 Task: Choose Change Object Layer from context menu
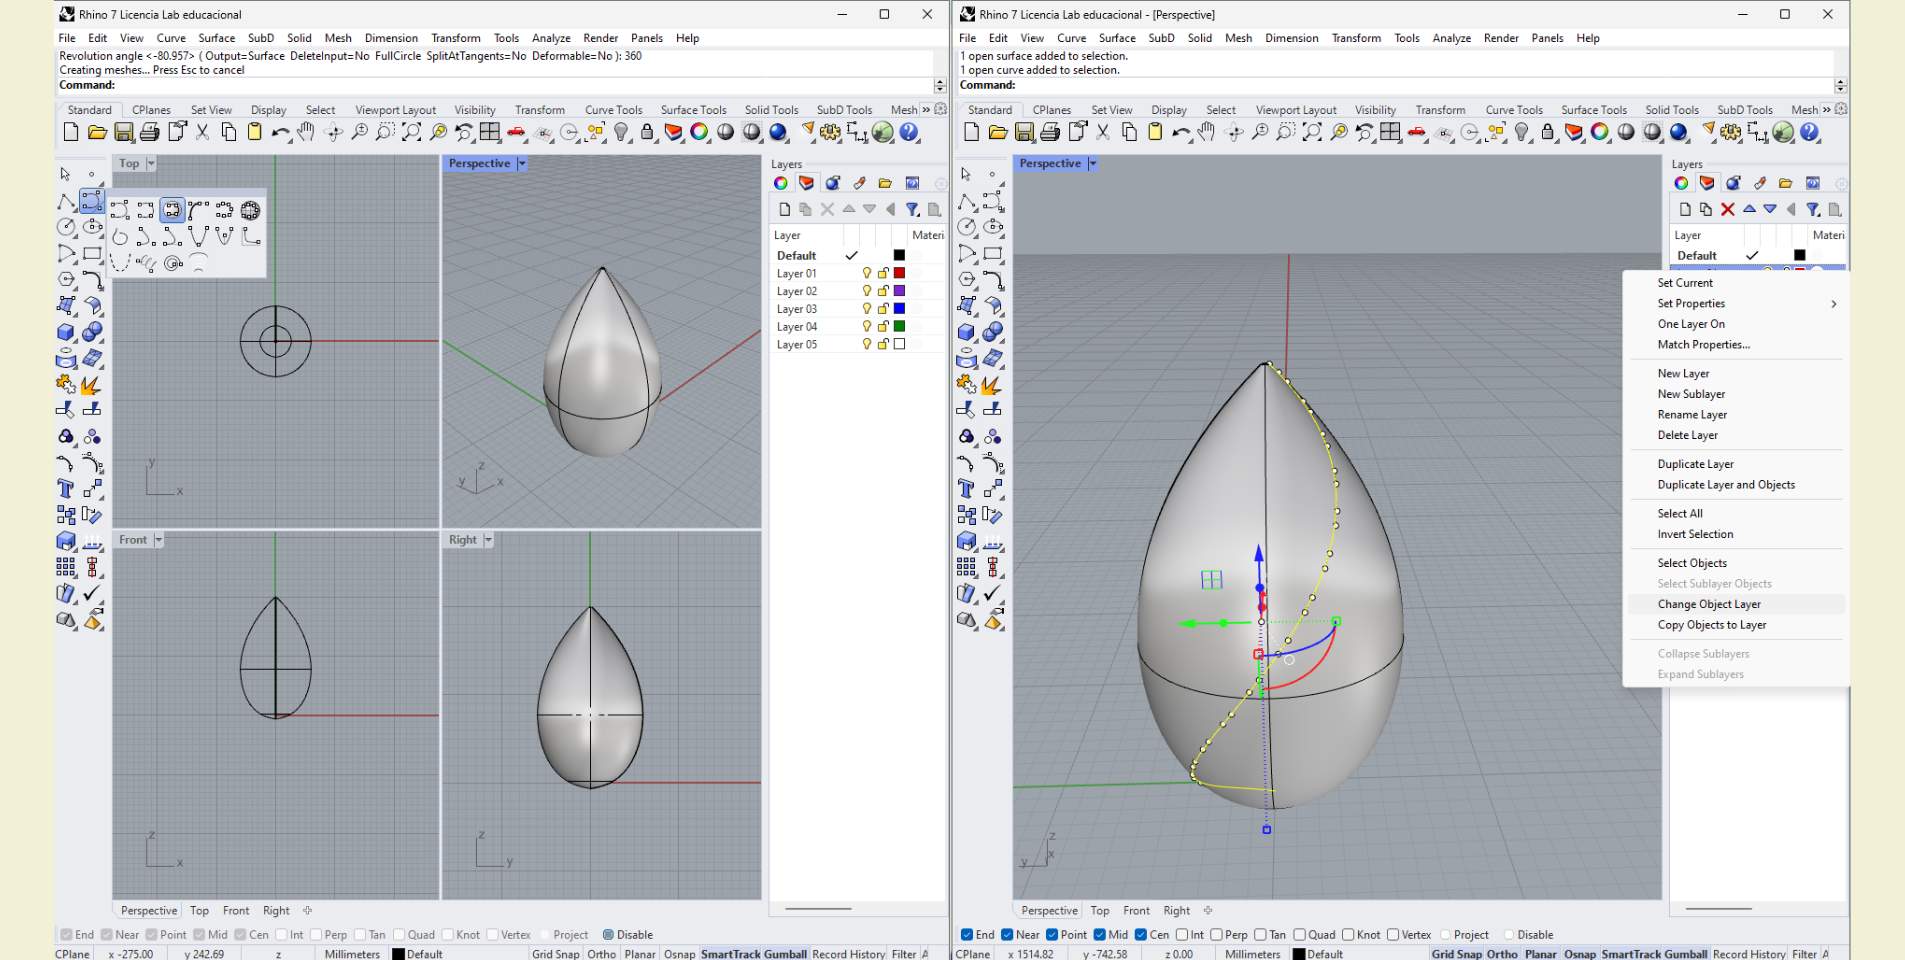click(1709, 604)
